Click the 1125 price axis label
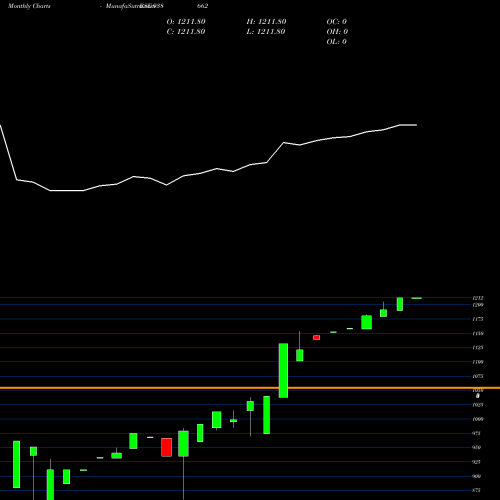This screenshot has height=500, width=500. point(478,348)
